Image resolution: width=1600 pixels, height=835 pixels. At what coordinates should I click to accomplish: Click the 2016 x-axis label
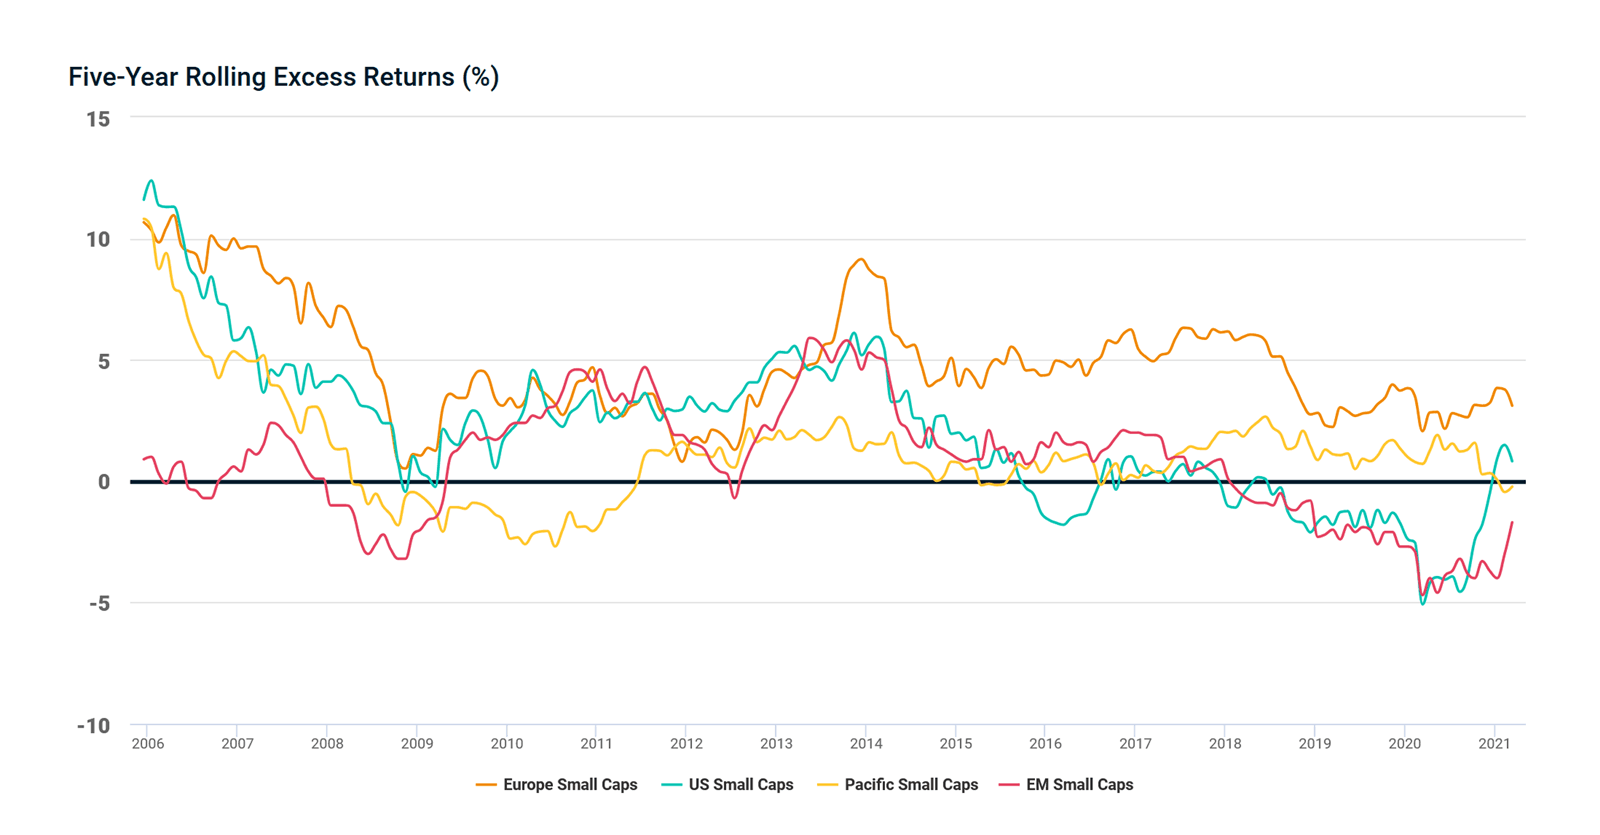(1046, 744)
